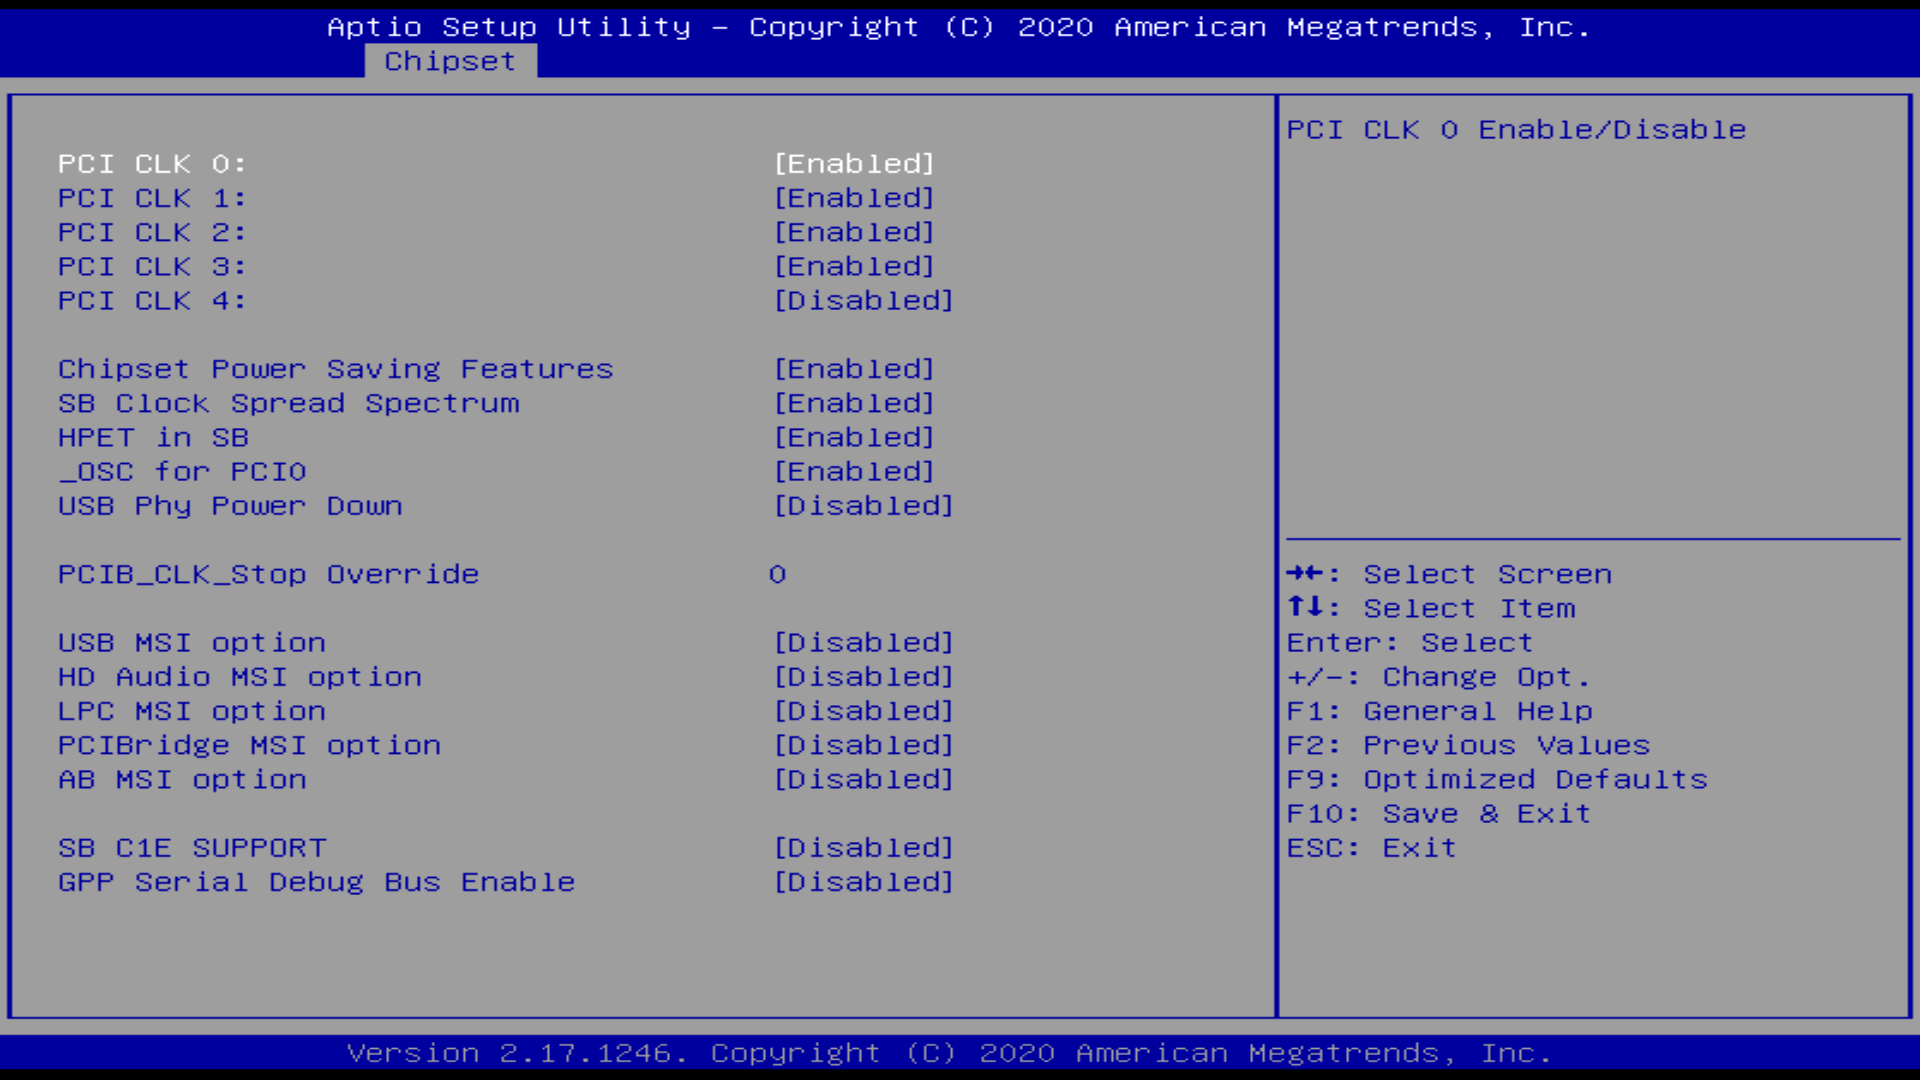The height and width of the screenshot is (1080, 1920).
Task: Click F10 Save & Exit hint
Action: coord(1437,814)
